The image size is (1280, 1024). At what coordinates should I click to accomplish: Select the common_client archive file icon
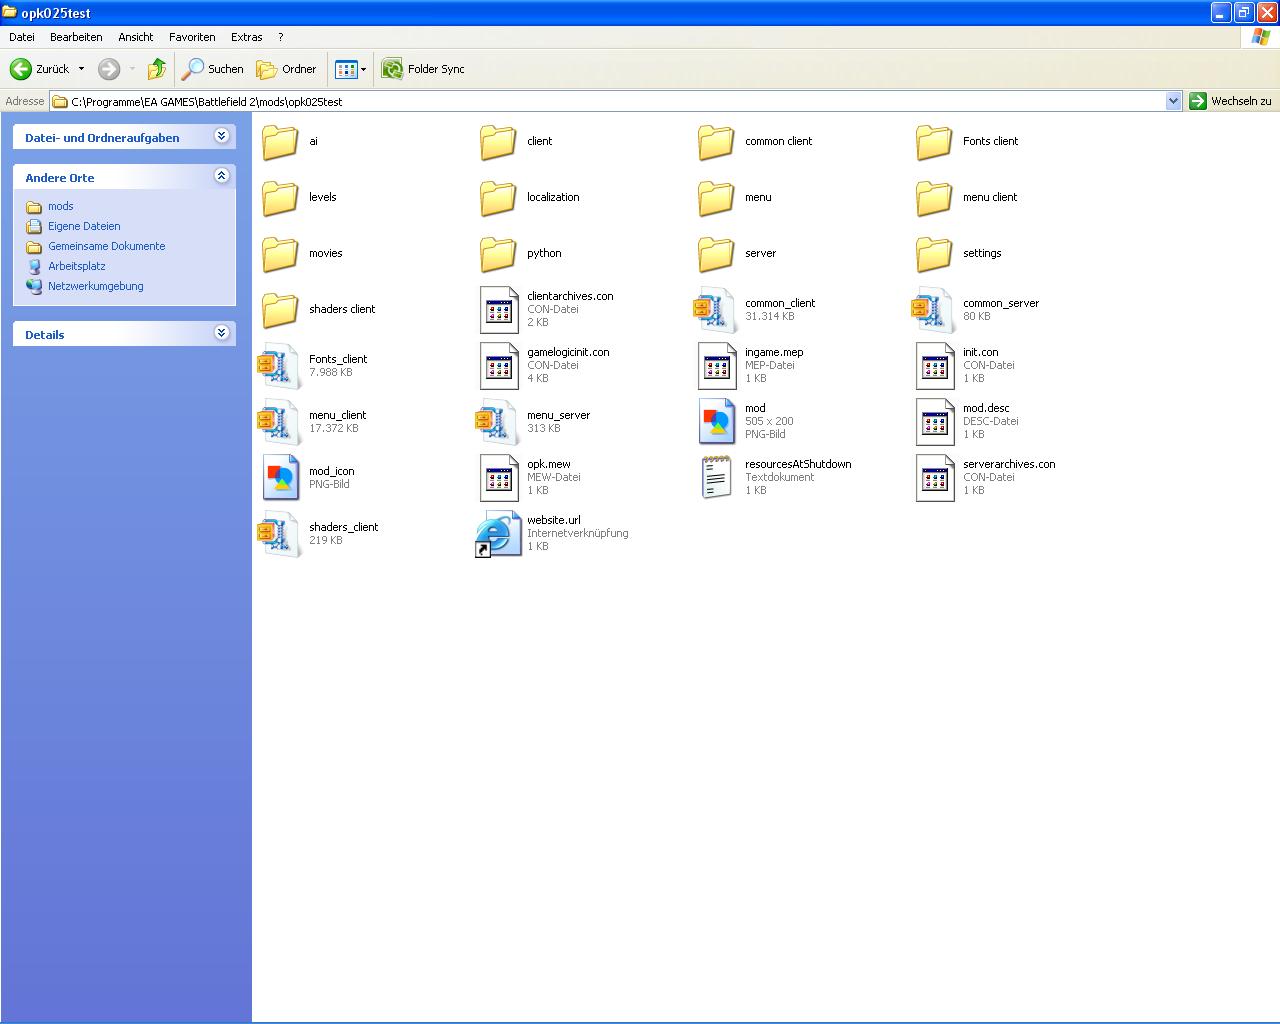coord(715,310)
